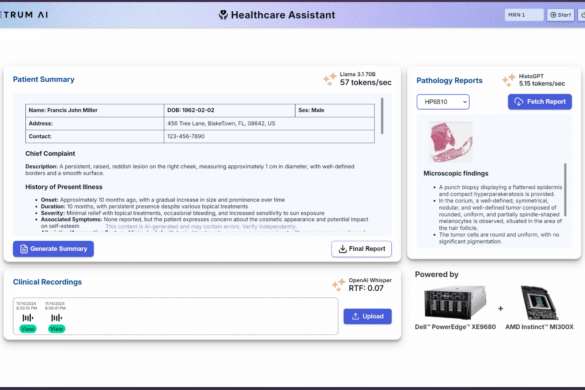Viewport: 585px width, 390px height.
Task: Click the document icon on Generate Summary
Action: [x=24, y=249]
